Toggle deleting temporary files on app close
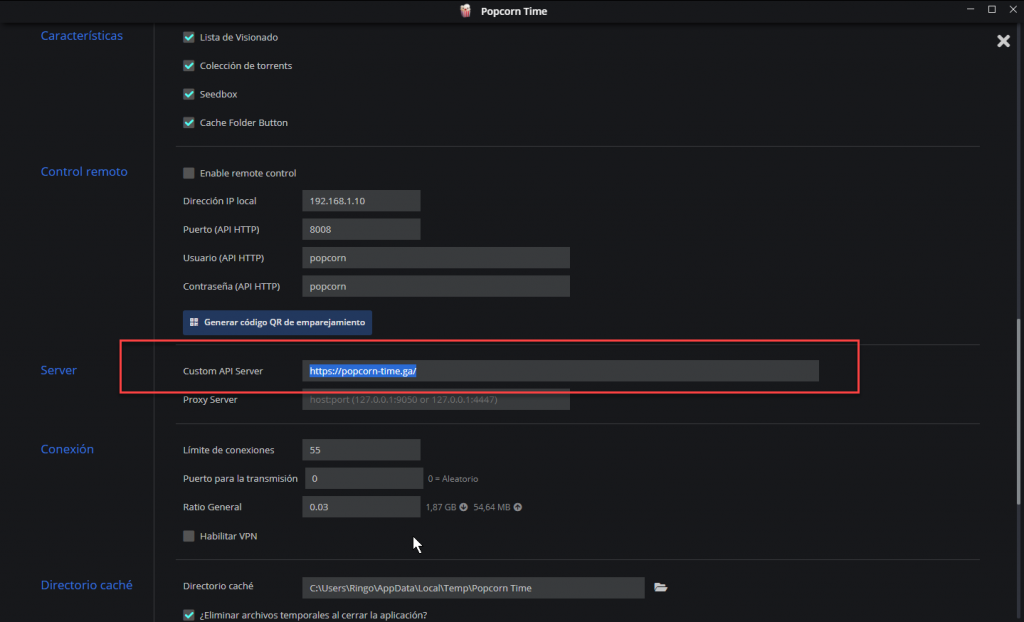 (189, 615)
